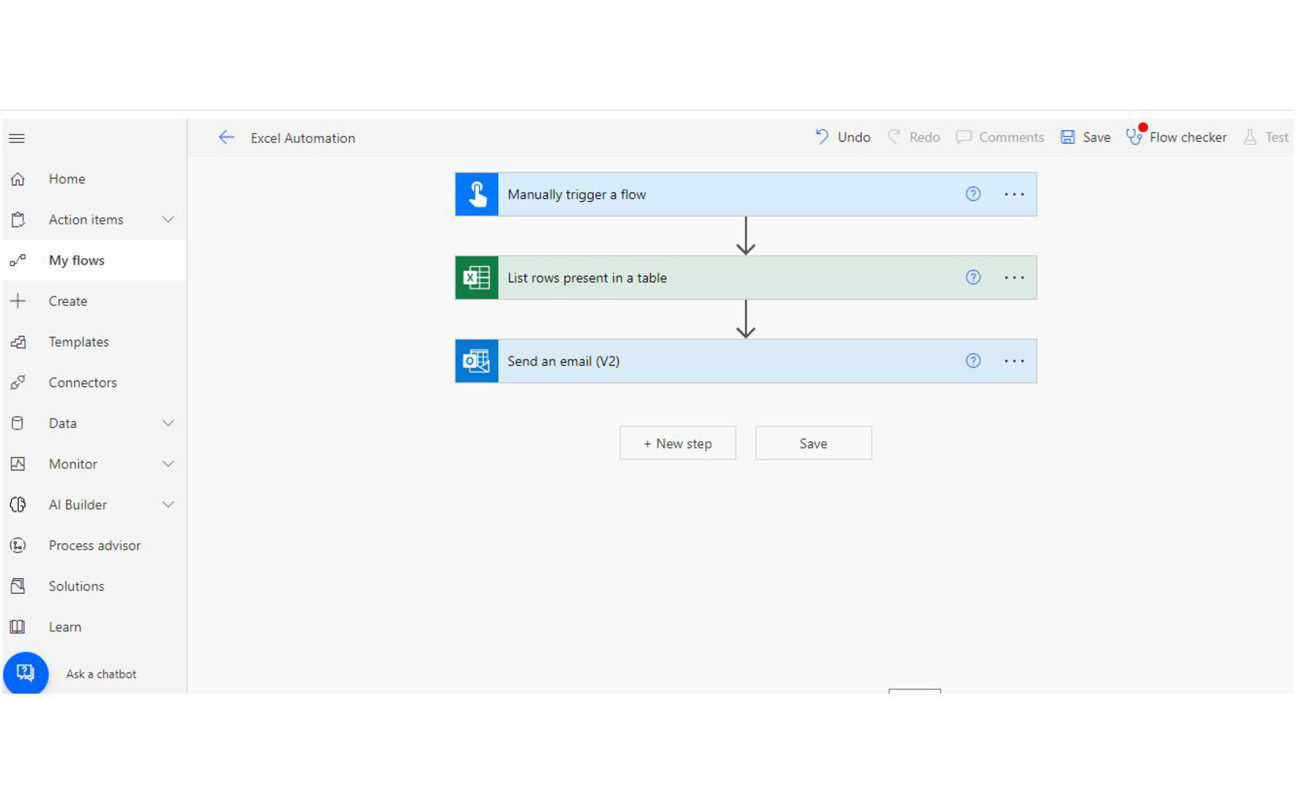Screen dimensions: 1300x800
Task: Expand the Send an email (V2) card
Action: click(x=746, y=361)
